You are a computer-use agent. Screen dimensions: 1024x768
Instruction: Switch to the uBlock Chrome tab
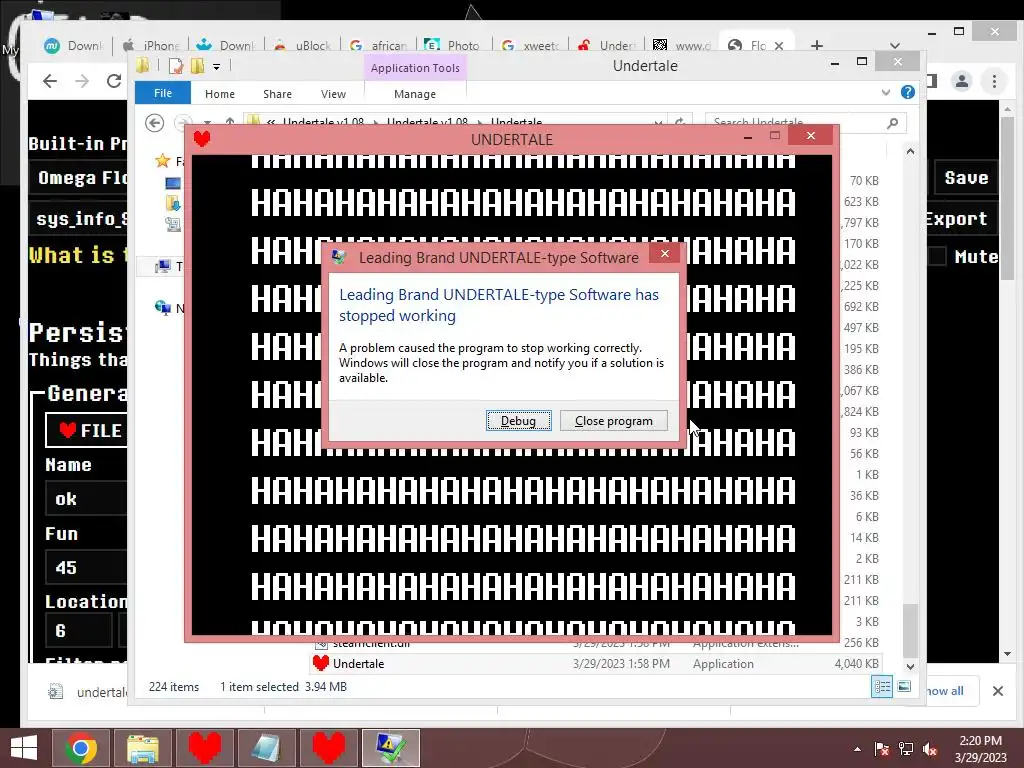coord(303,45)
